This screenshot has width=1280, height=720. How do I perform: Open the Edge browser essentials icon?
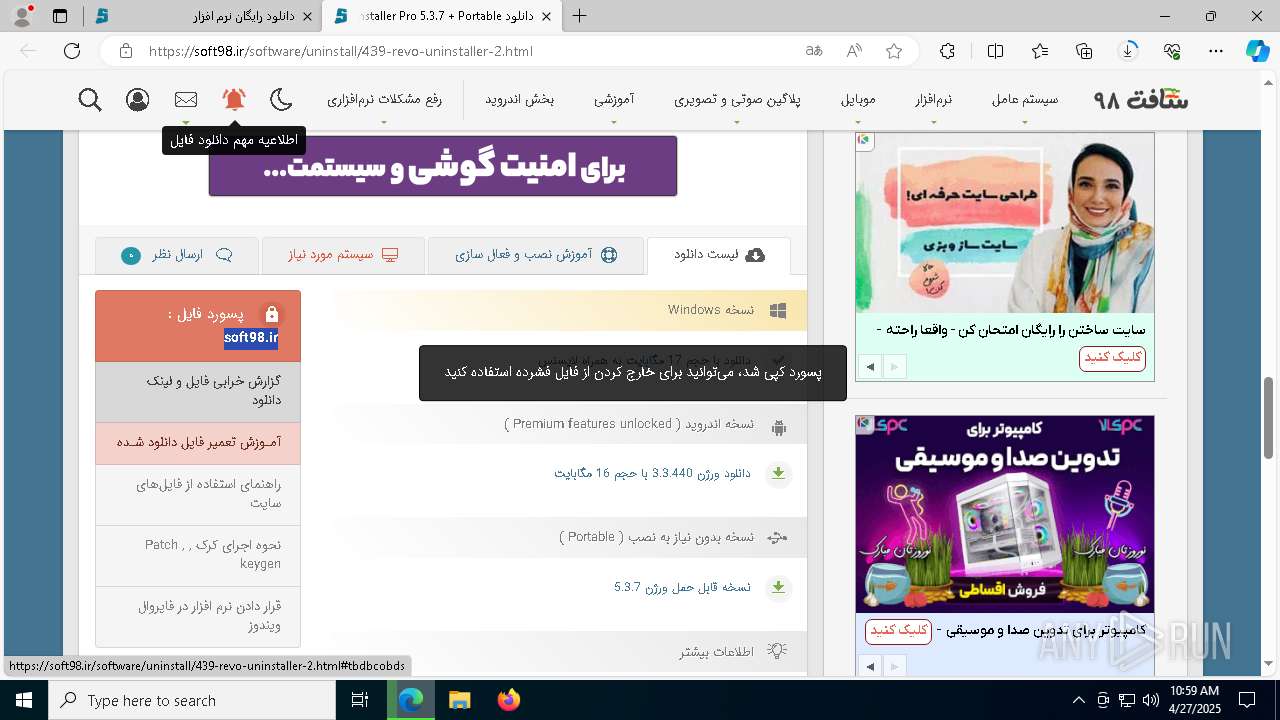1172,51
